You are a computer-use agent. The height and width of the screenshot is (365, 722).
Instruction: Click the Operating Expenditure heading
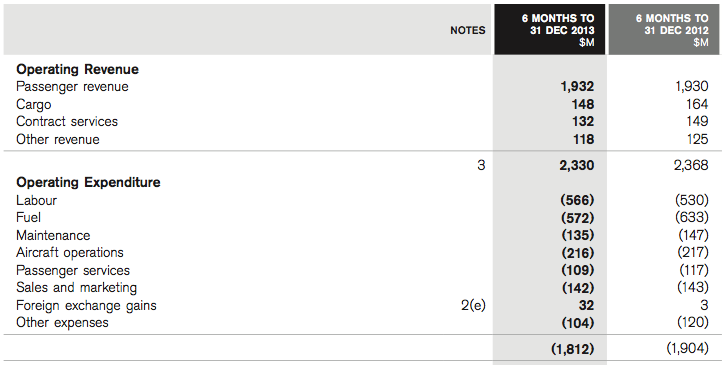click(x=88, y=182)
